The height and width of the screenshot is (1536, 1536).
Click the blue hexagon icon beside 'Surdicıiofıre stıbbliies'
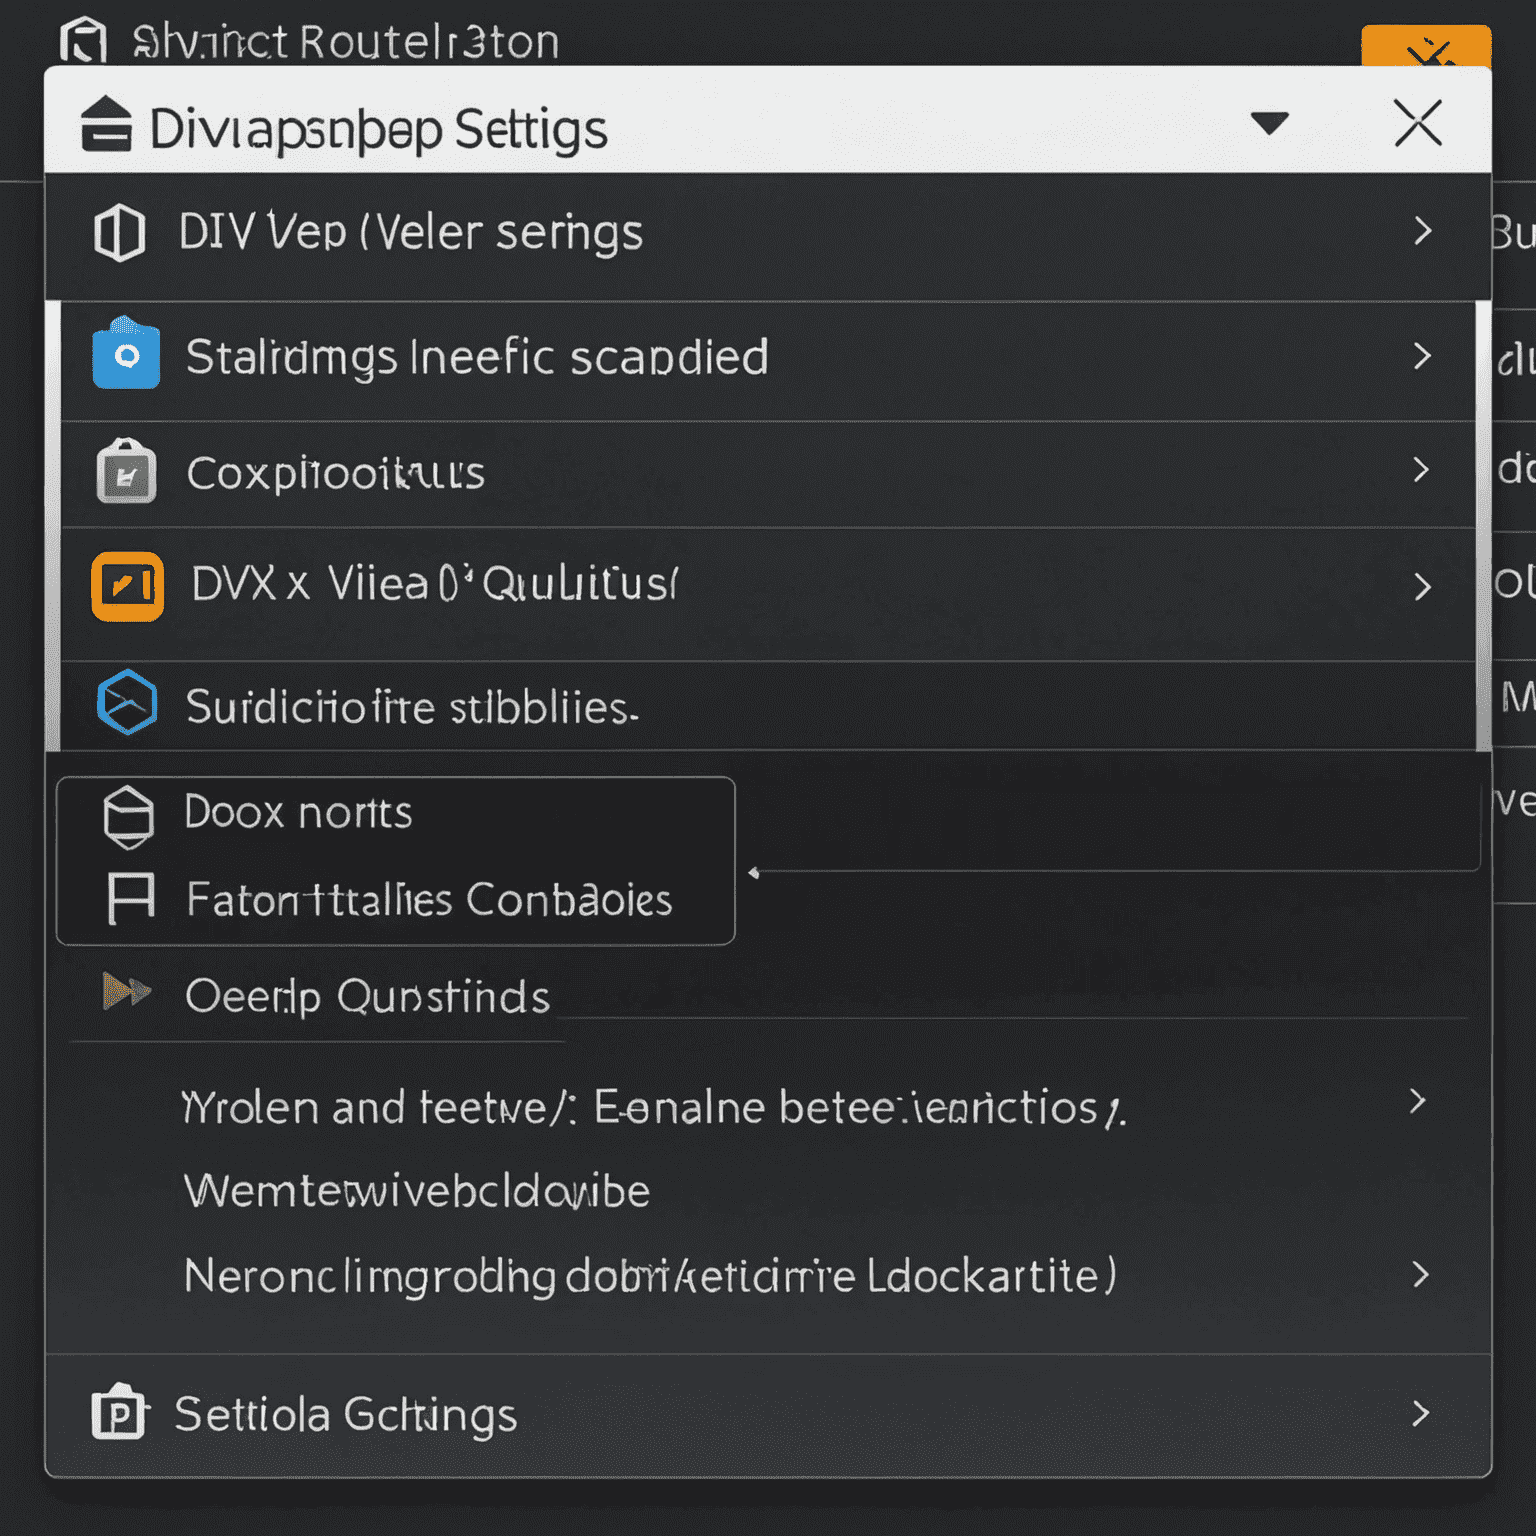127,702
